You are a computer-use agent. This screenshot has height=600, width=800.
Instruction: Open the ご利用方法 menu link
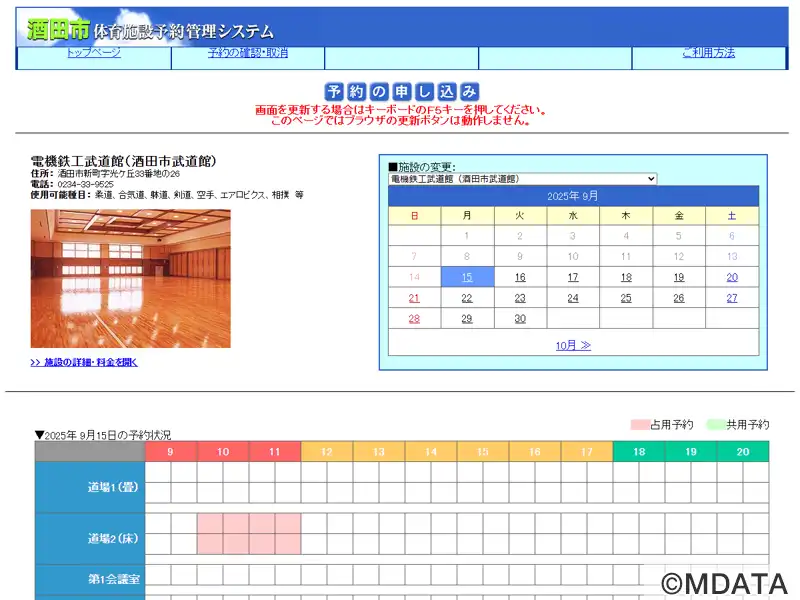click(709, 53)
